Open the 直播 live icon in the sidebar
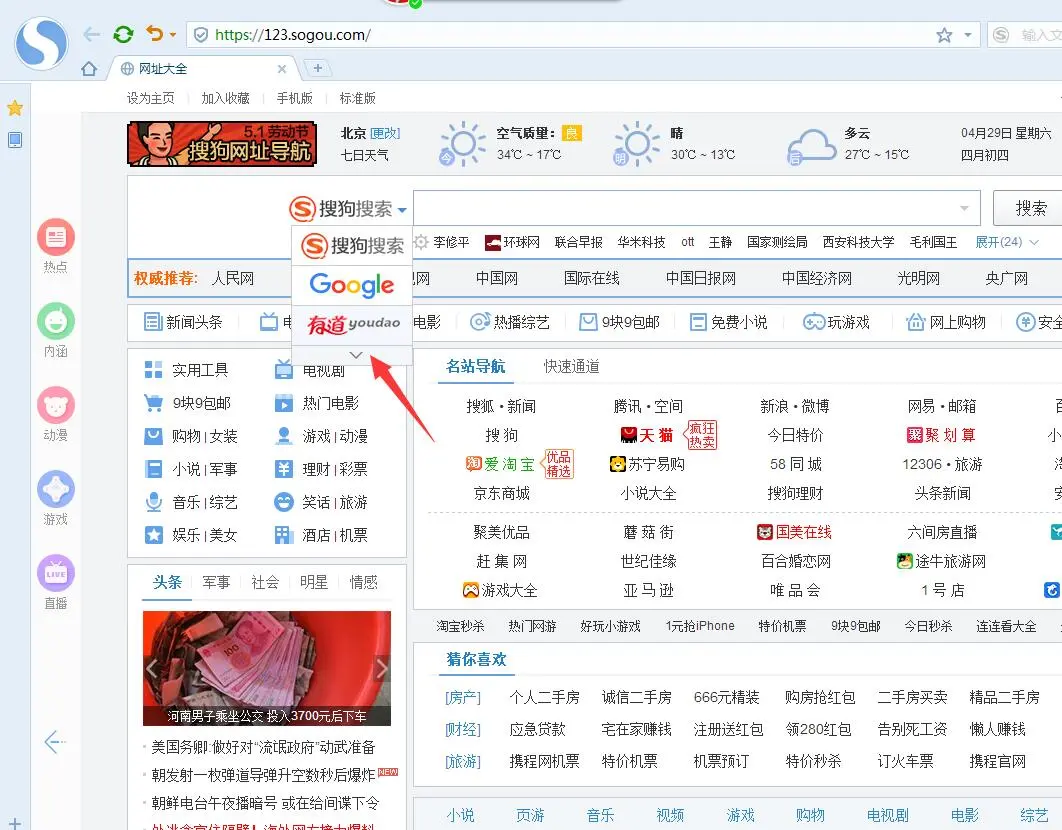This screenshot has height=830, width=1062. [x=56, y=573]
